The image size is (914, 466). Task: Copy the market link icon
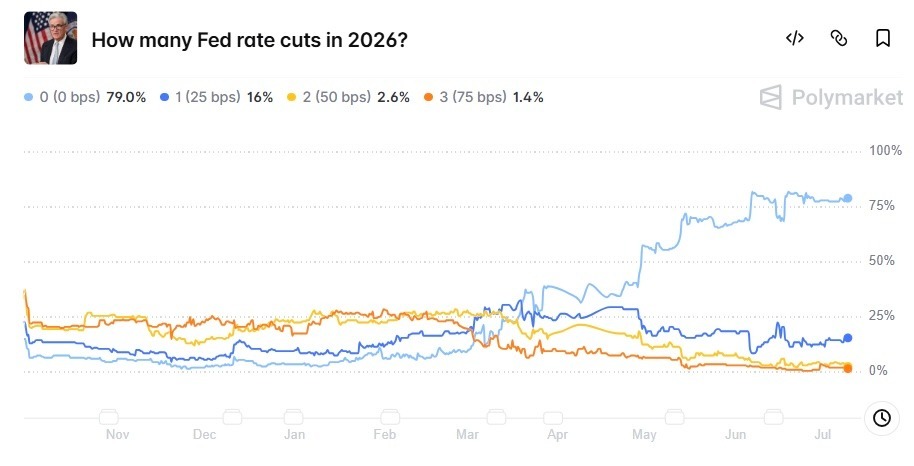tap(839, 38)
